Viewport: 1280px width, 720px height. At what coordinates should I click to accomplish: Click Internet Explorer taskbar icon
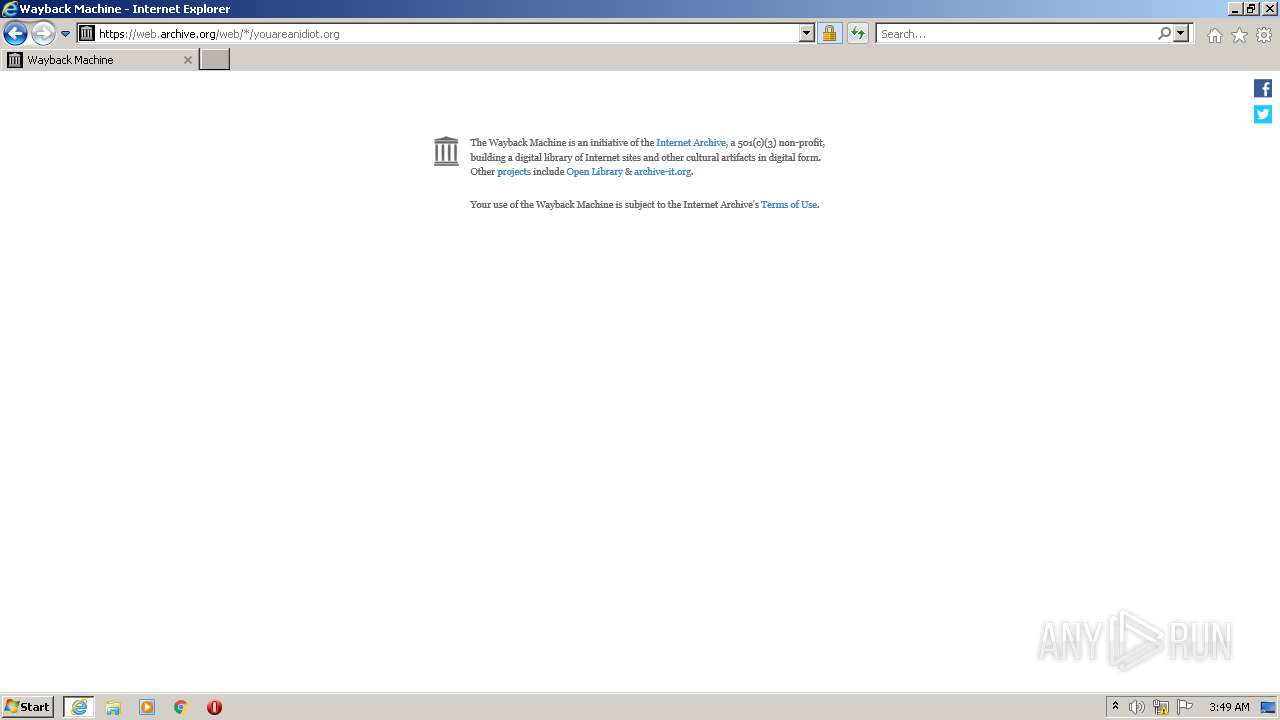click(x=79, y=707)
